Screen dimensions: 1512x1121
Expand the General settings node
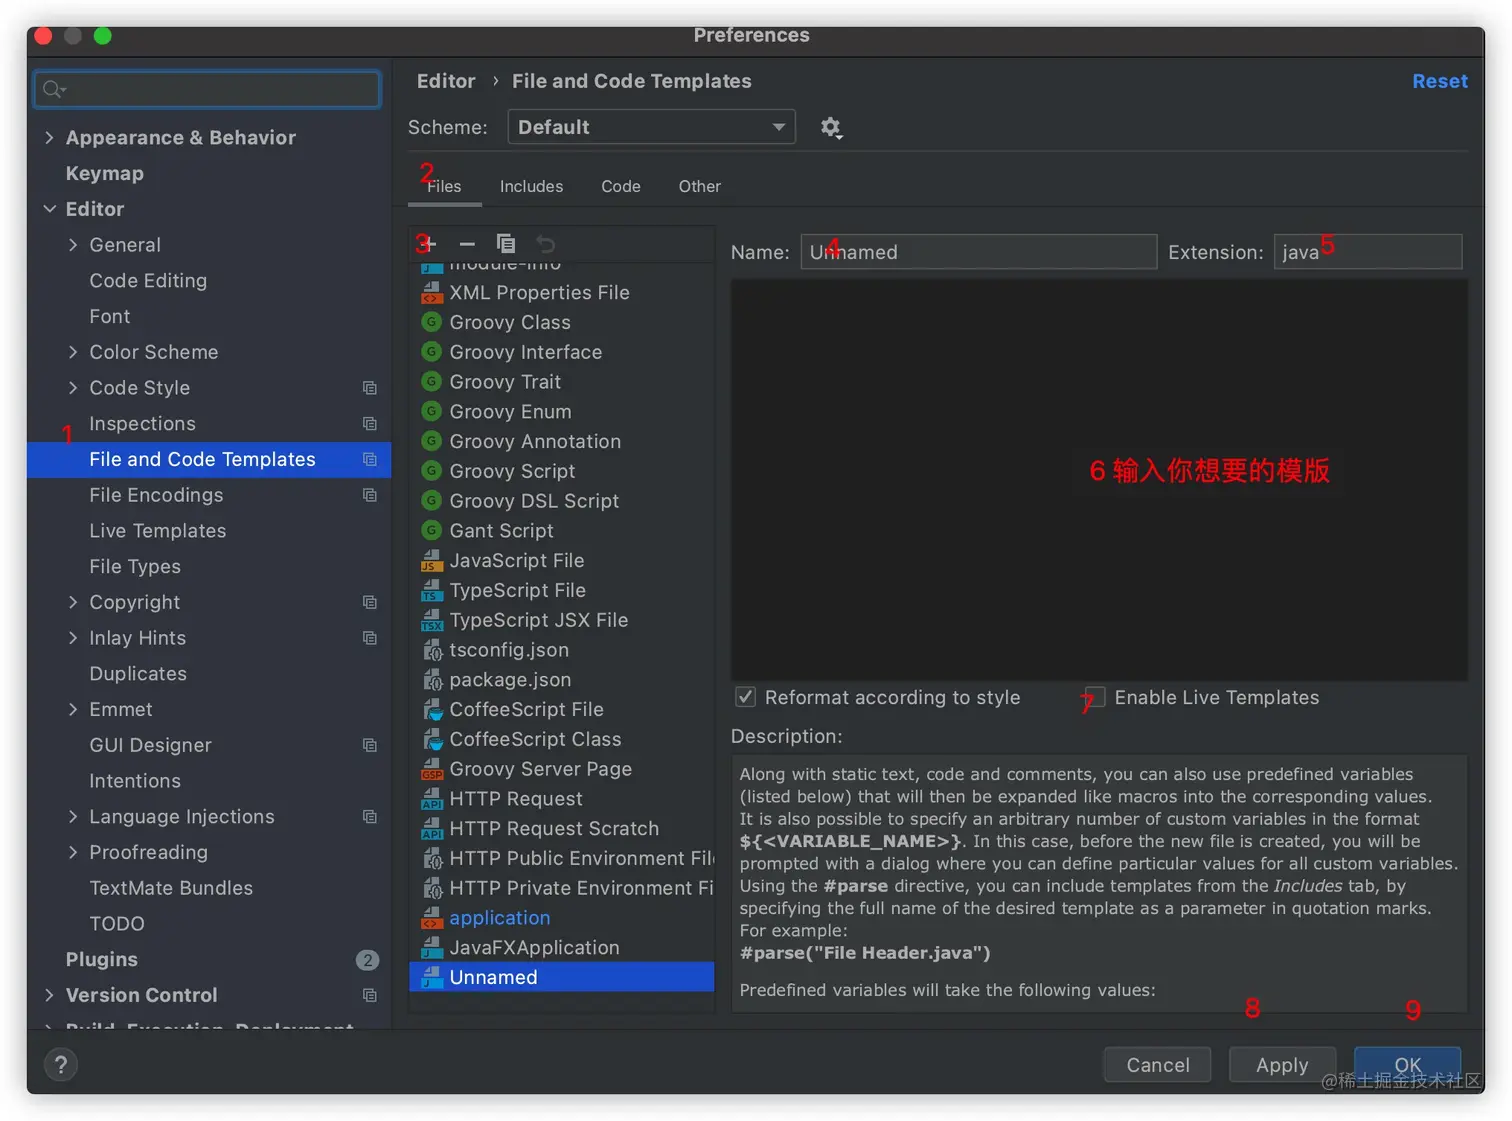coord(73,245)
